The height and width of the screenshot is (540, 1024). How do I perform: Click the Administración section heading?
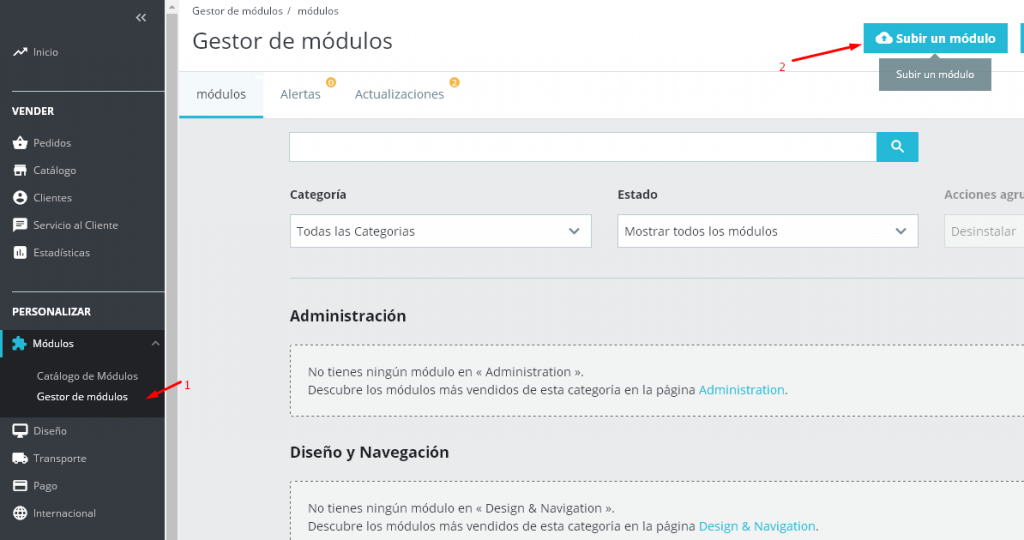[x=347, y=316]
